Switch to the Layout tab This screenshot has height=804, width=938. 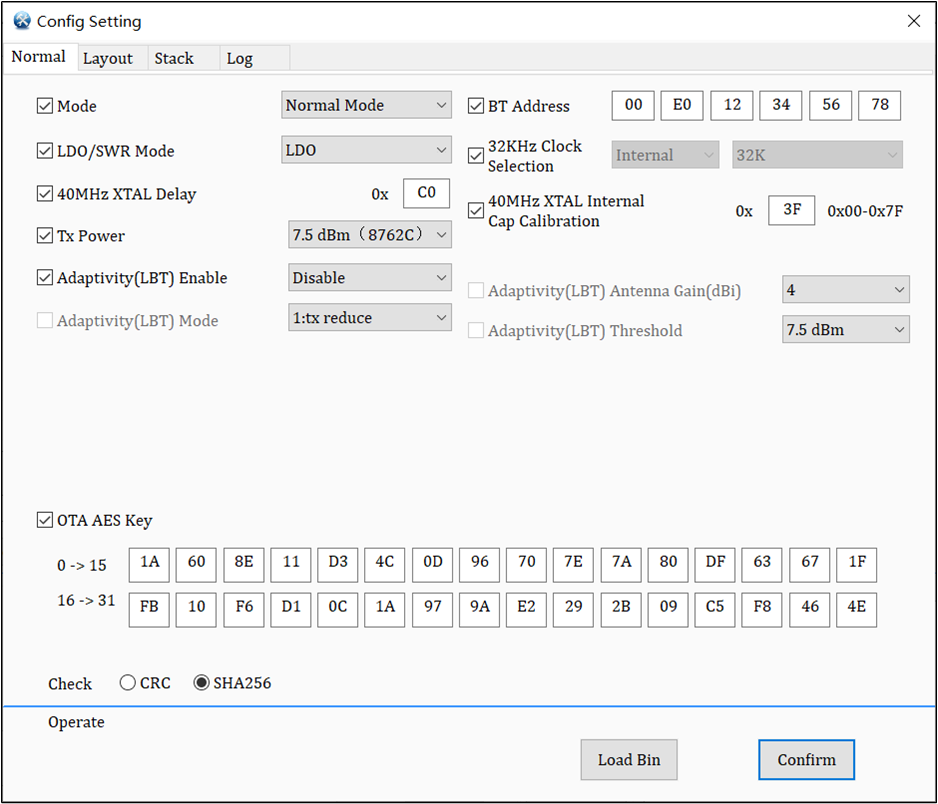coord(110,58)
